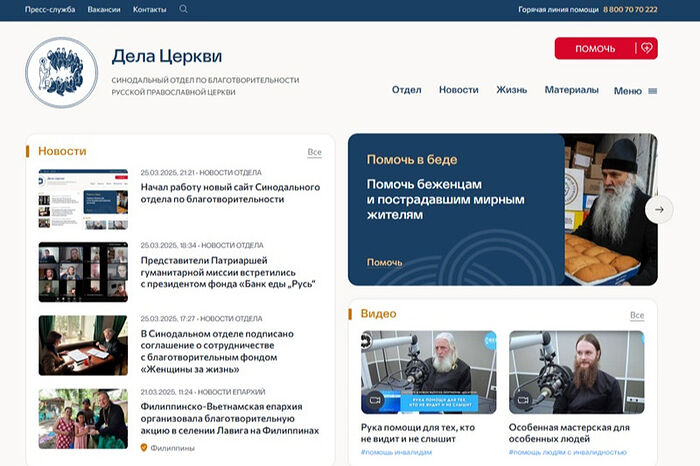Select Материалы in the main navigation

click(x=571, y=90)
